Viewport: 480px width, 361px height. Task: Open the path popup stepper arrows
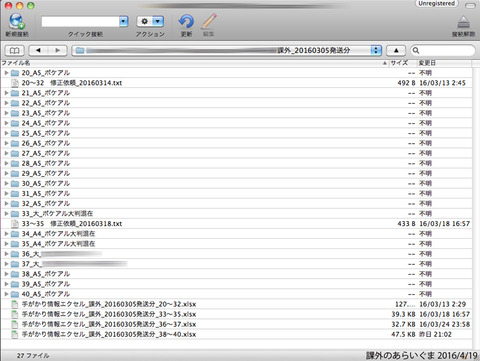coord(376,50)
